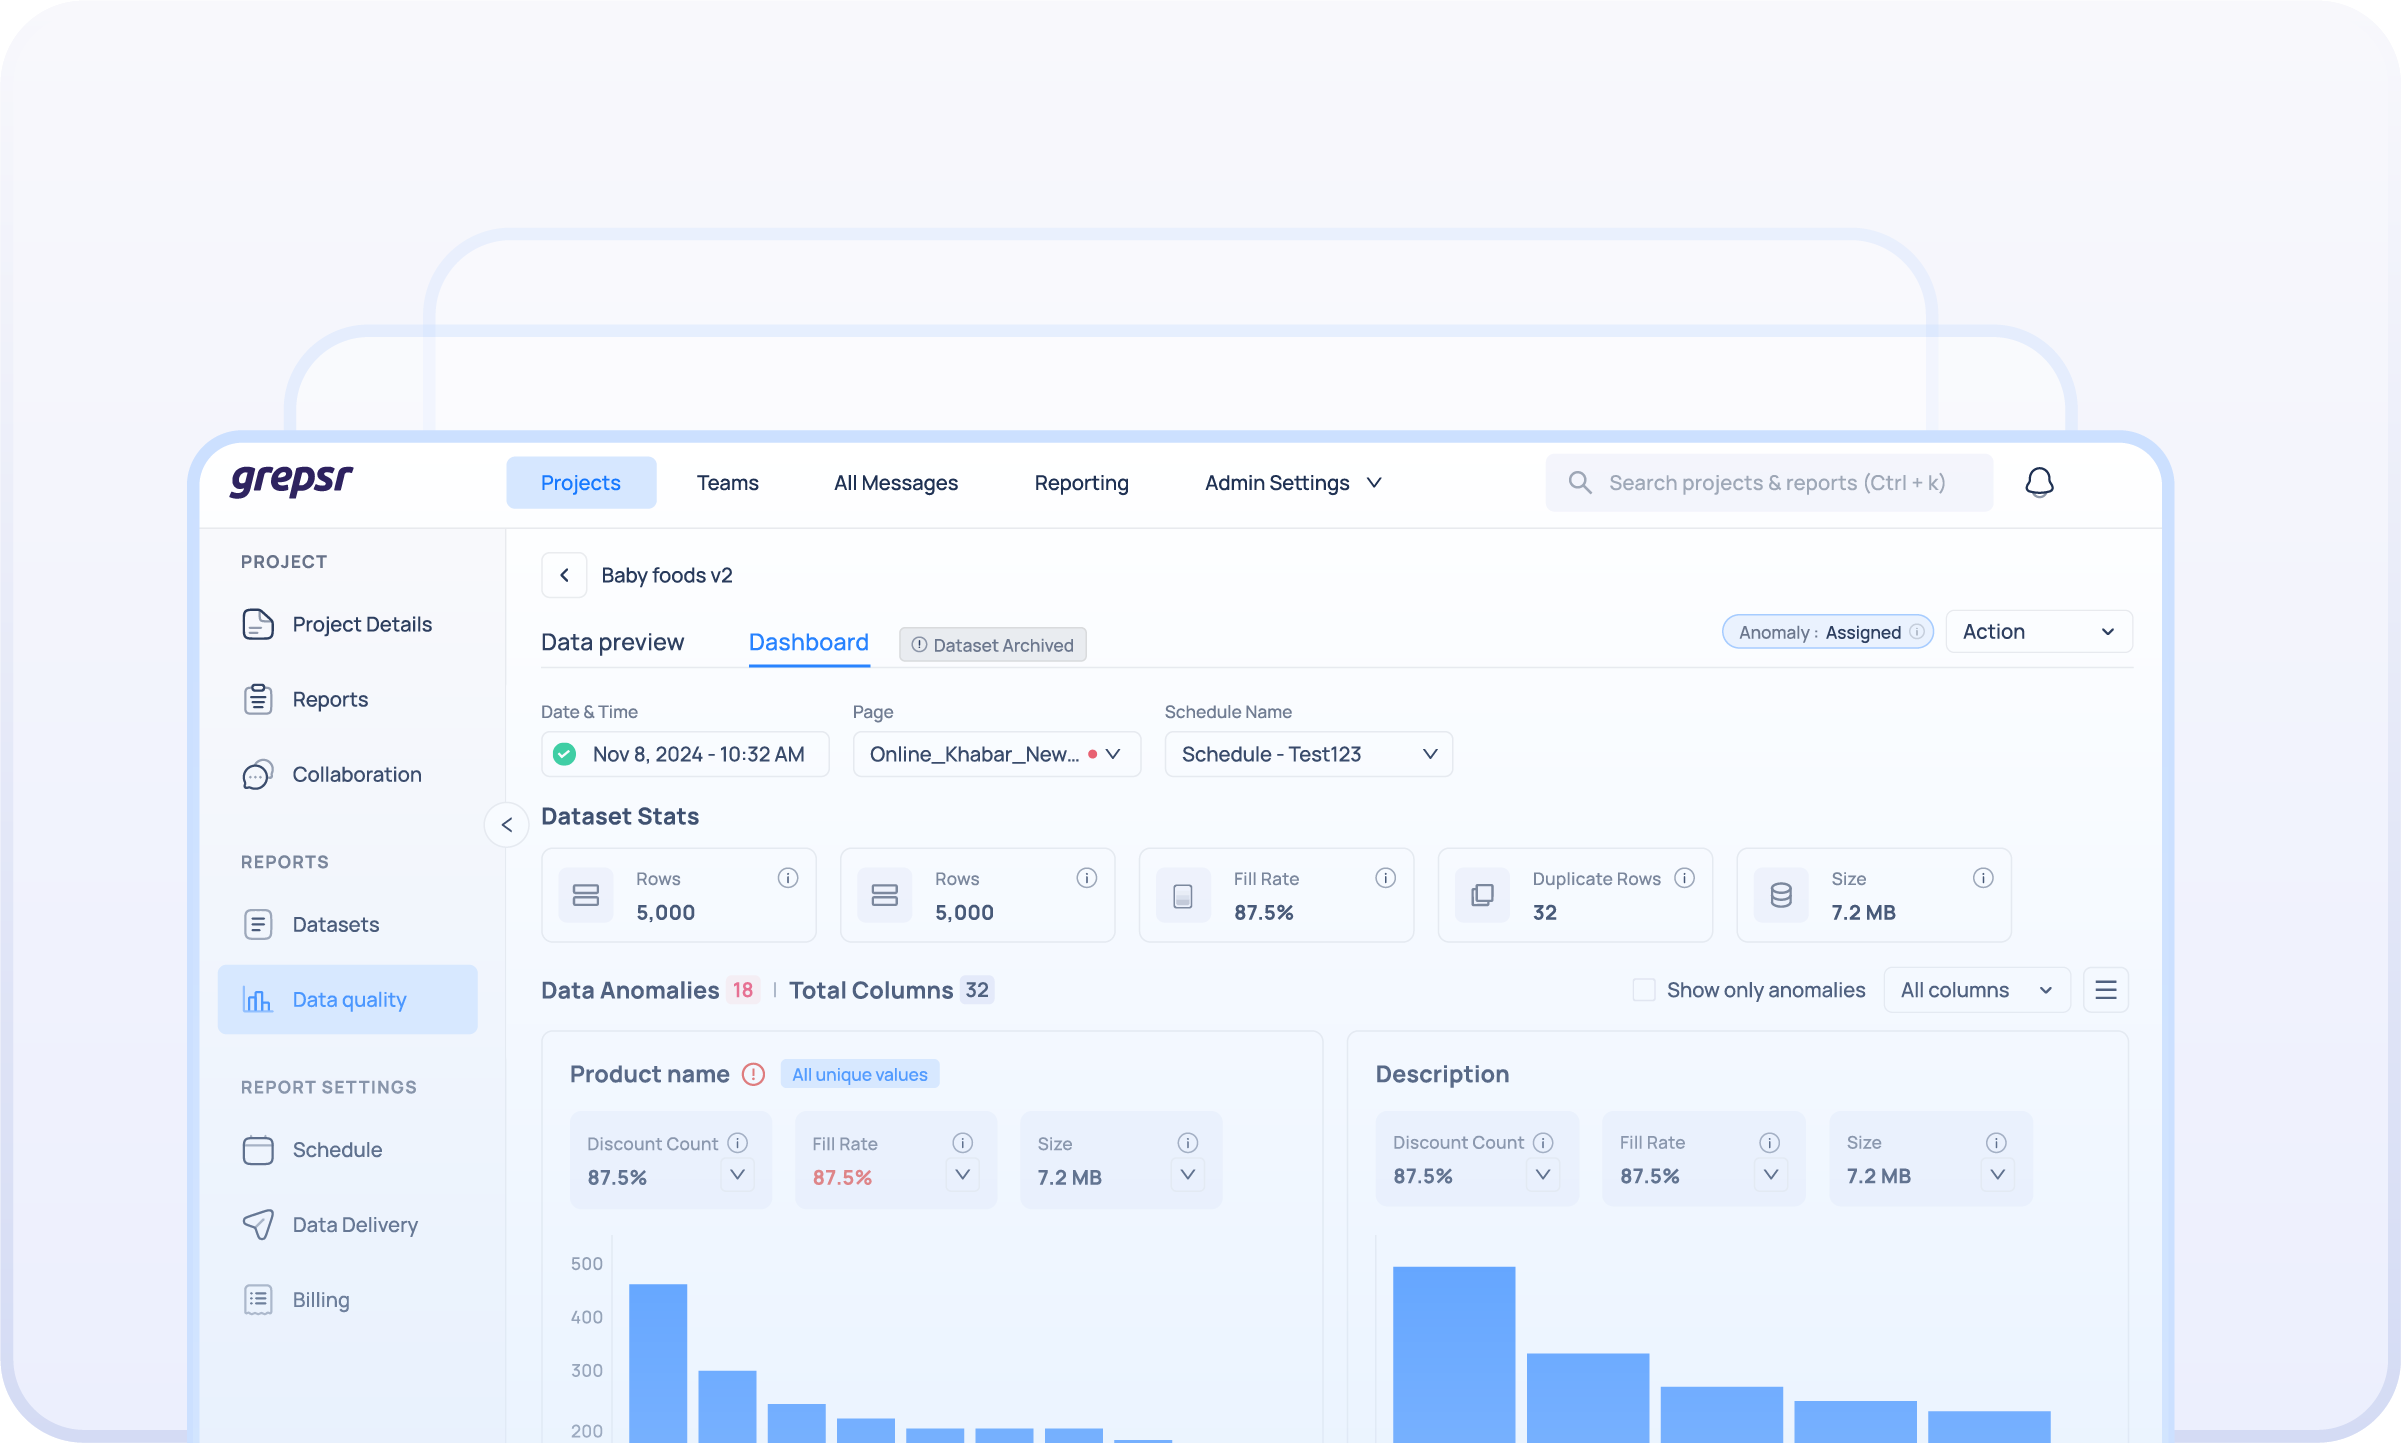Image resolution: width=2401 pixels, height=1443 pixels.
Task: Open the Schedule Name dropdown
Action: (x=1308, y=754)
